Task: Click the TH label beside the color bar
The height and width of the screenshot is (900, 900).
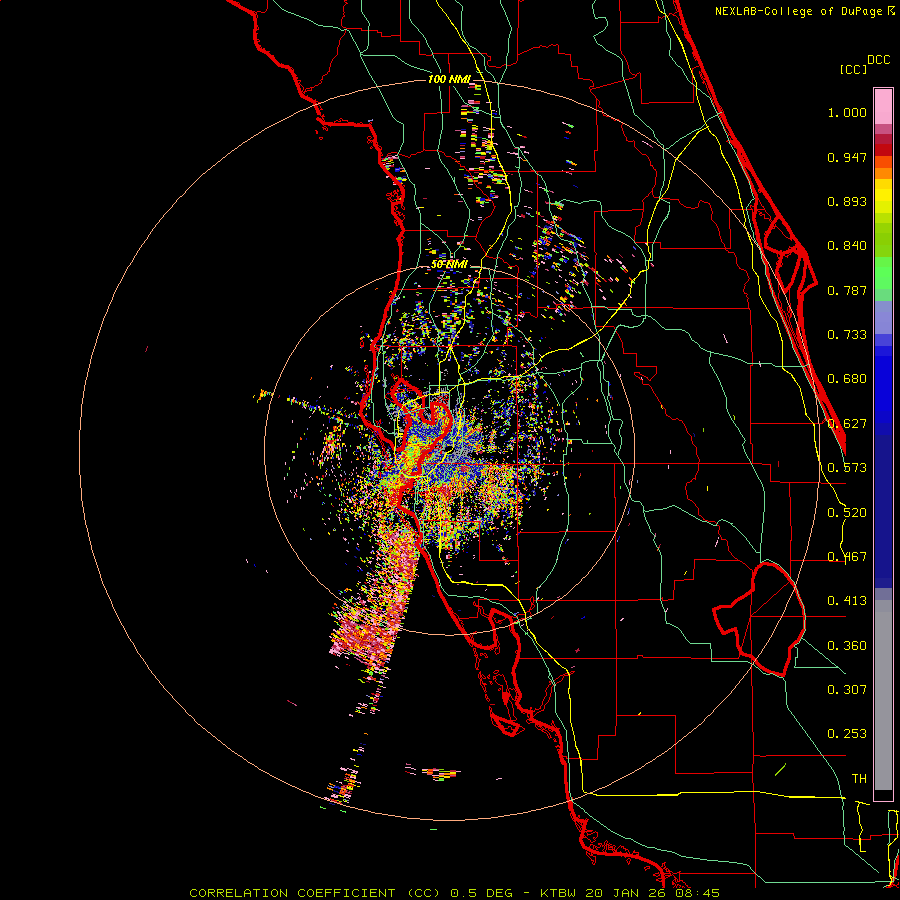Action: [x=859, y=779]
